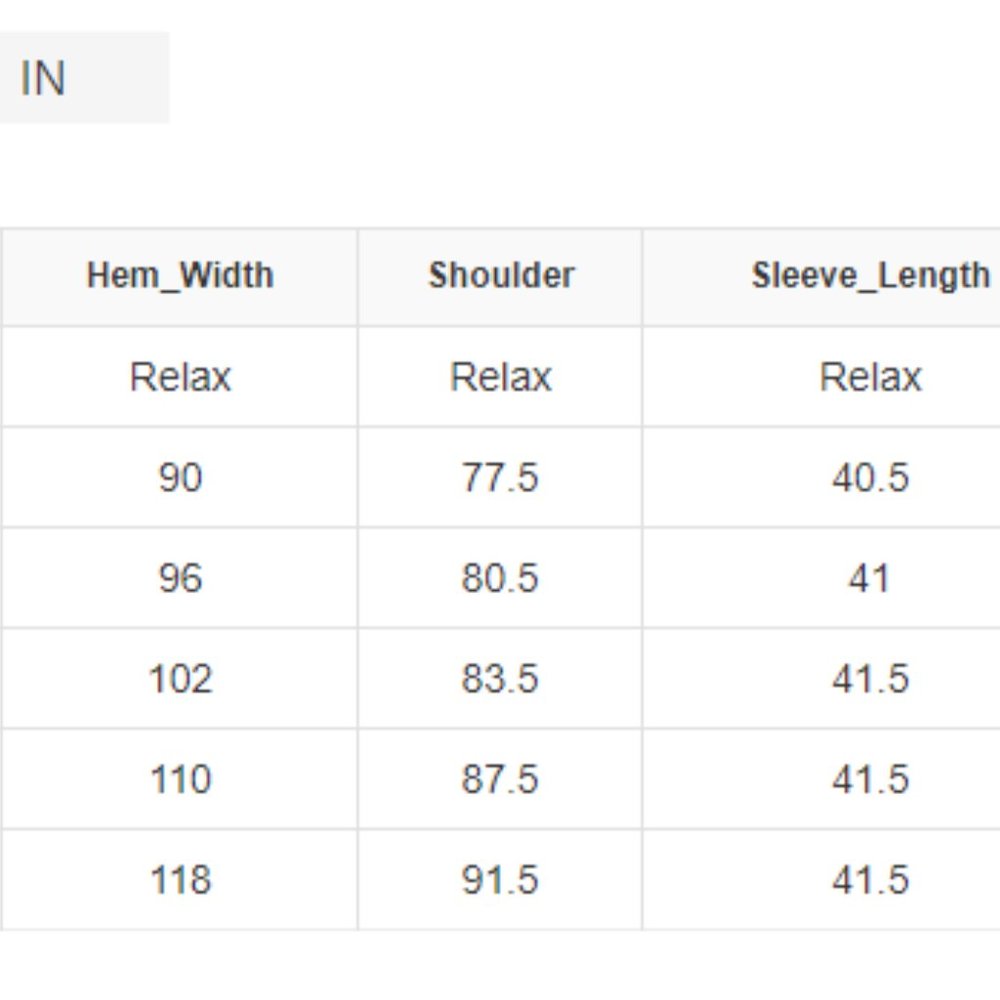Click sleeve length in the 118 row

(x=871, y=879)
